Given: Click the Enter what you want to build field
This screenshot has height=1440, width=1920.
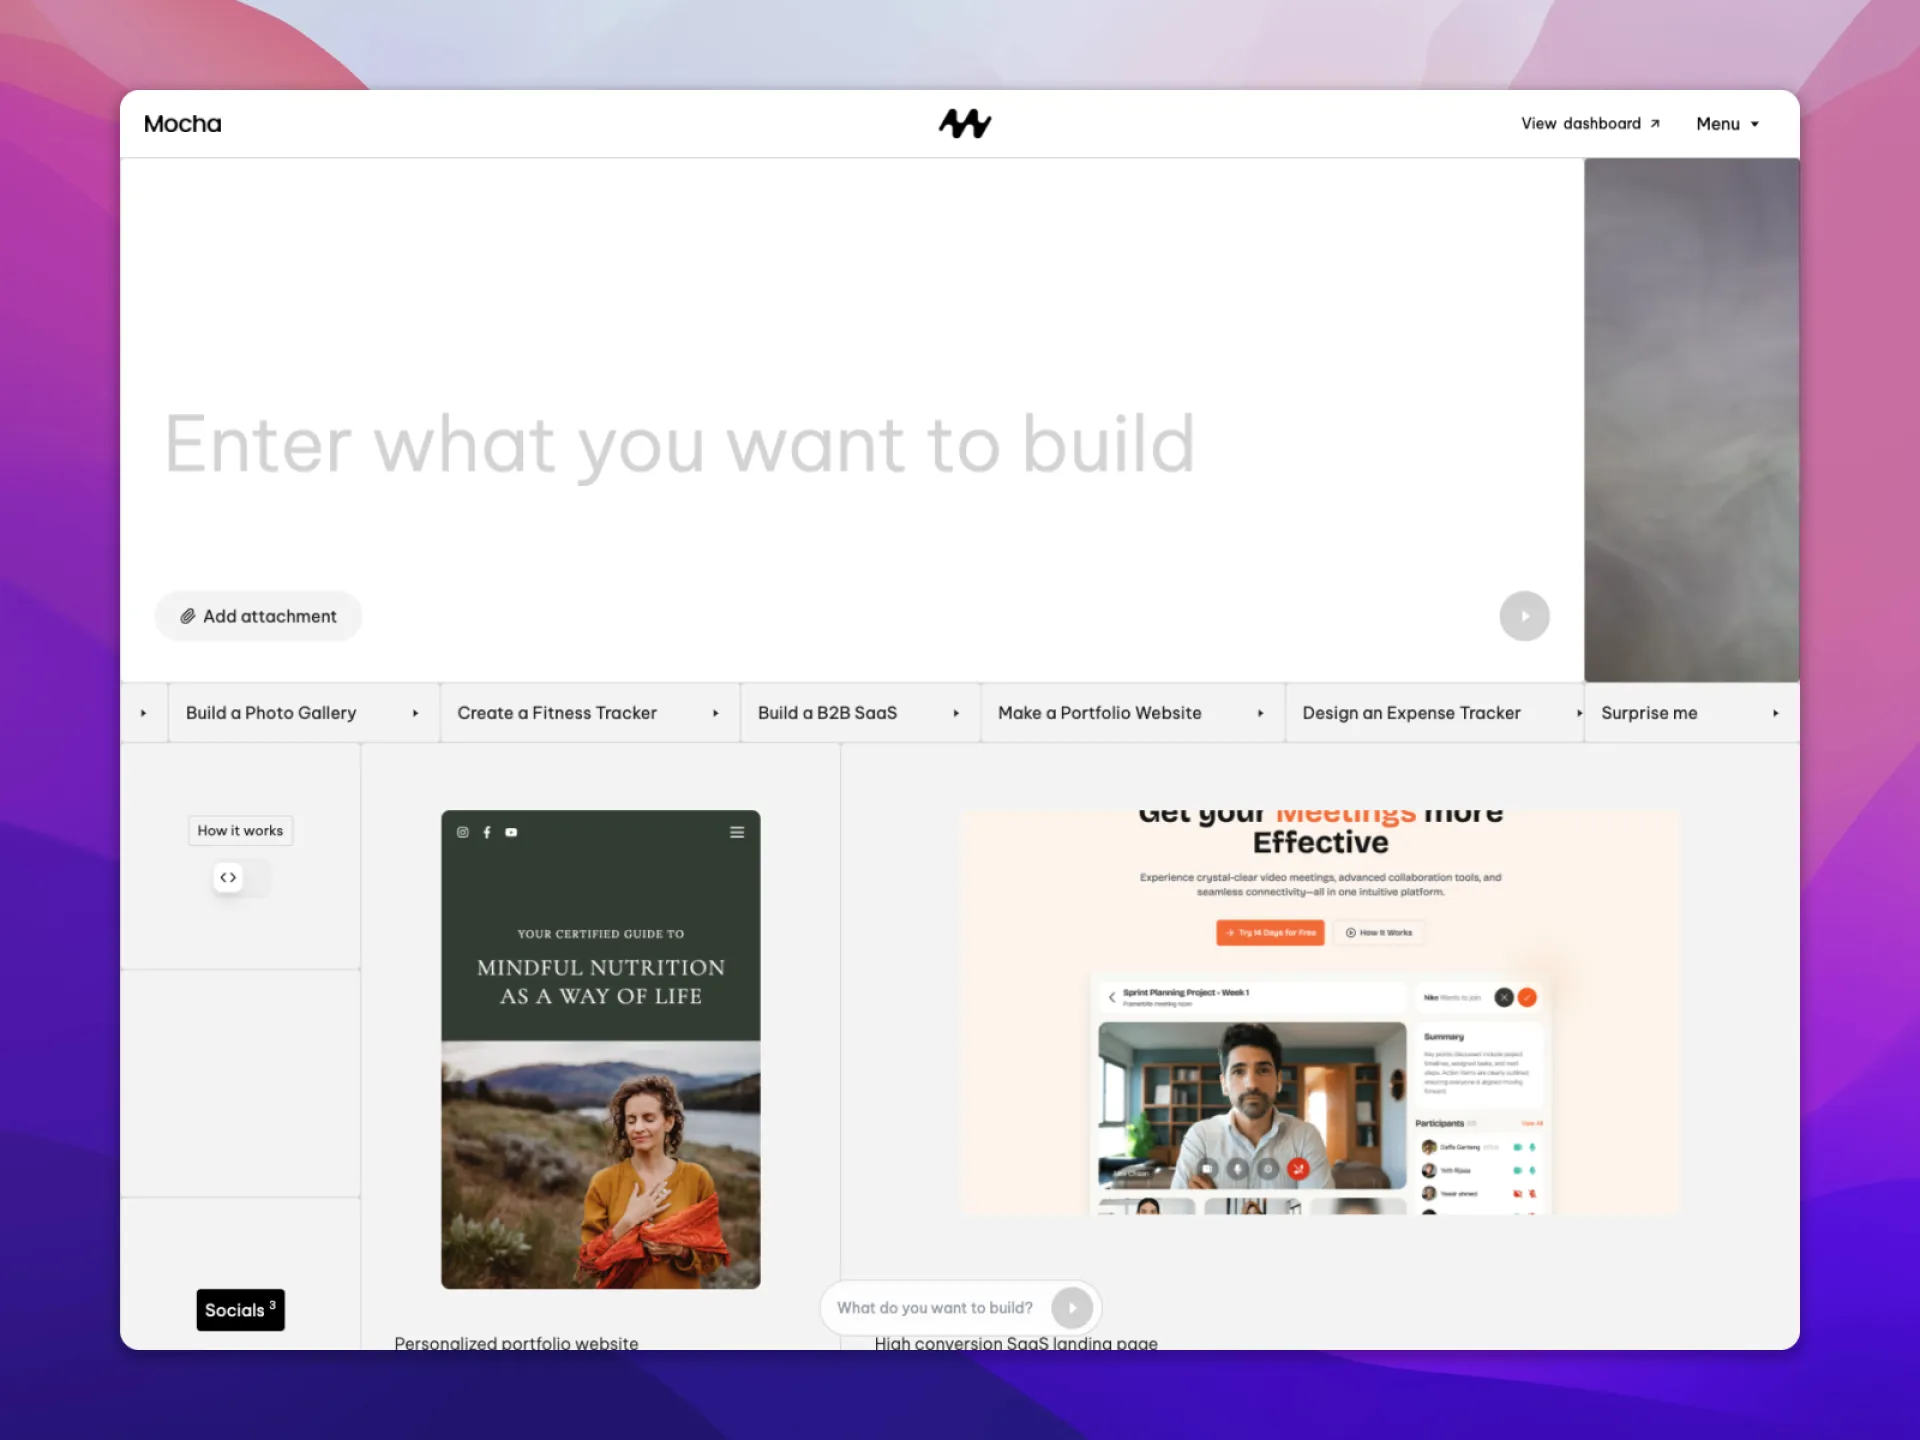Looking at the screenshot, I should 680,444.
